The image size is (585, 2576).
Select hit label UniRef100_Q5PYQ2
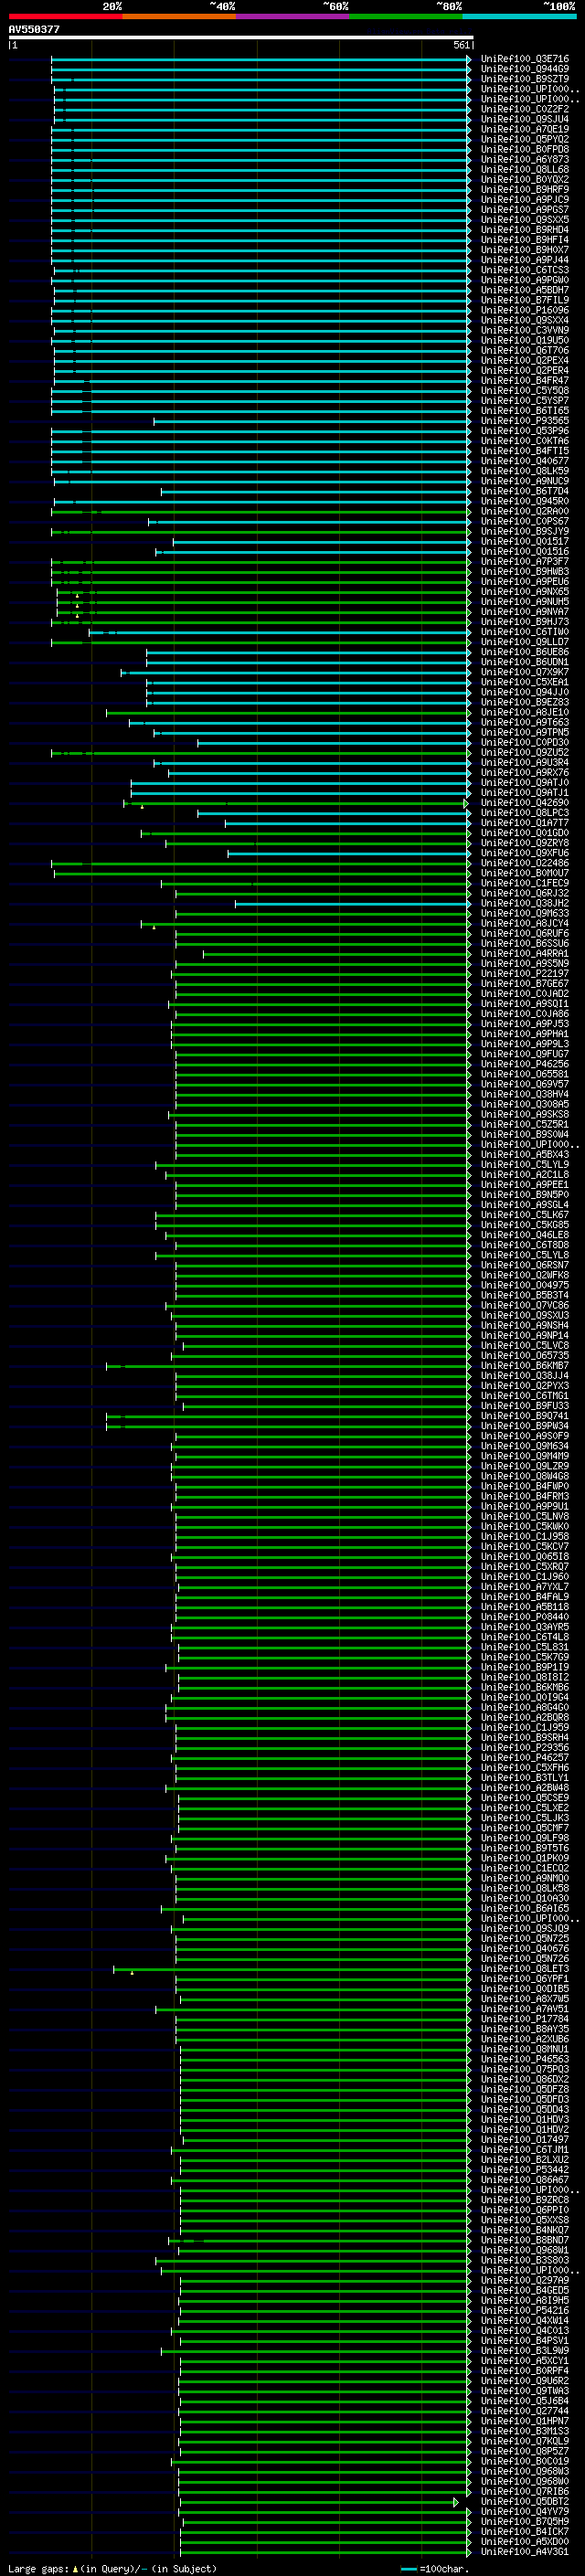tap(525, 139)
